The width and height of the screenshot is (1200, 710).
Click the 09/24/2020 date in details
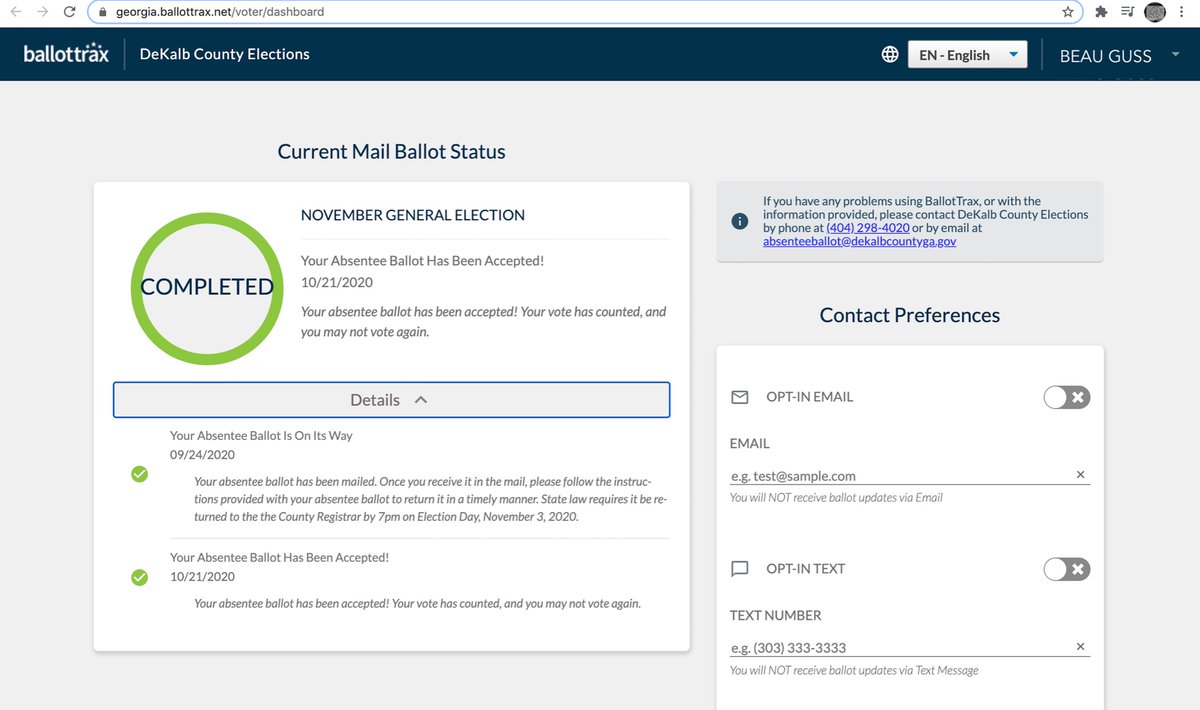[202, 454]
